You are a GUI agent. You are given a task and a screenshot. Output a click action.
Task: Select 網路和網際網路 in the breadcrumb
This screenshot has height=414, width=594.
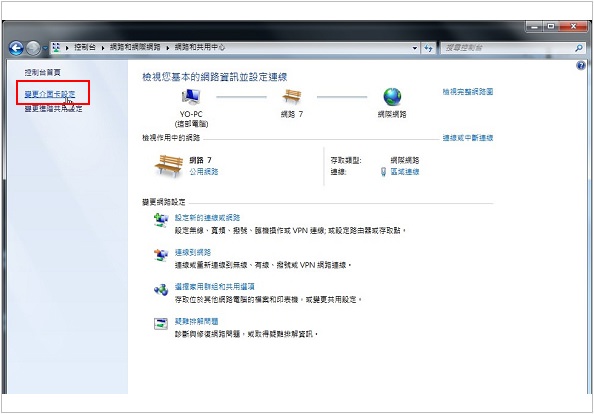click(x=135, y=47)
